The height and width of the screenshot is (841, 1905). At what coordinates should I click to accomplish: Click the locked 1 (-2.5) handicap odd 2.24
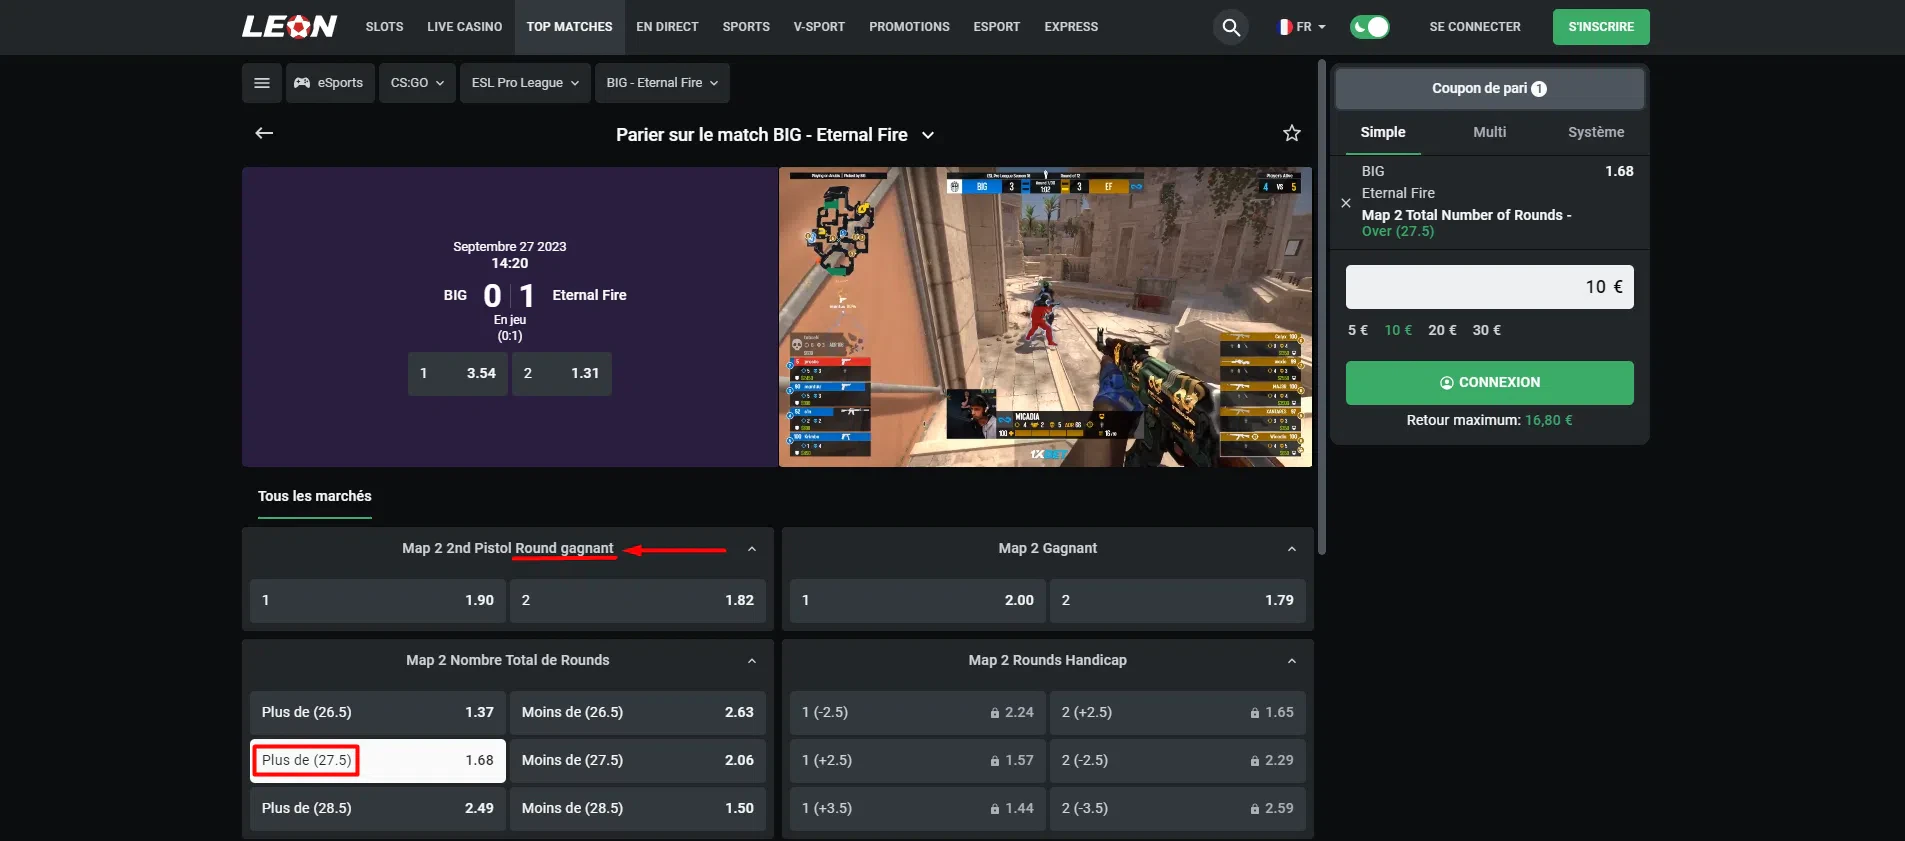click(918, 712)
